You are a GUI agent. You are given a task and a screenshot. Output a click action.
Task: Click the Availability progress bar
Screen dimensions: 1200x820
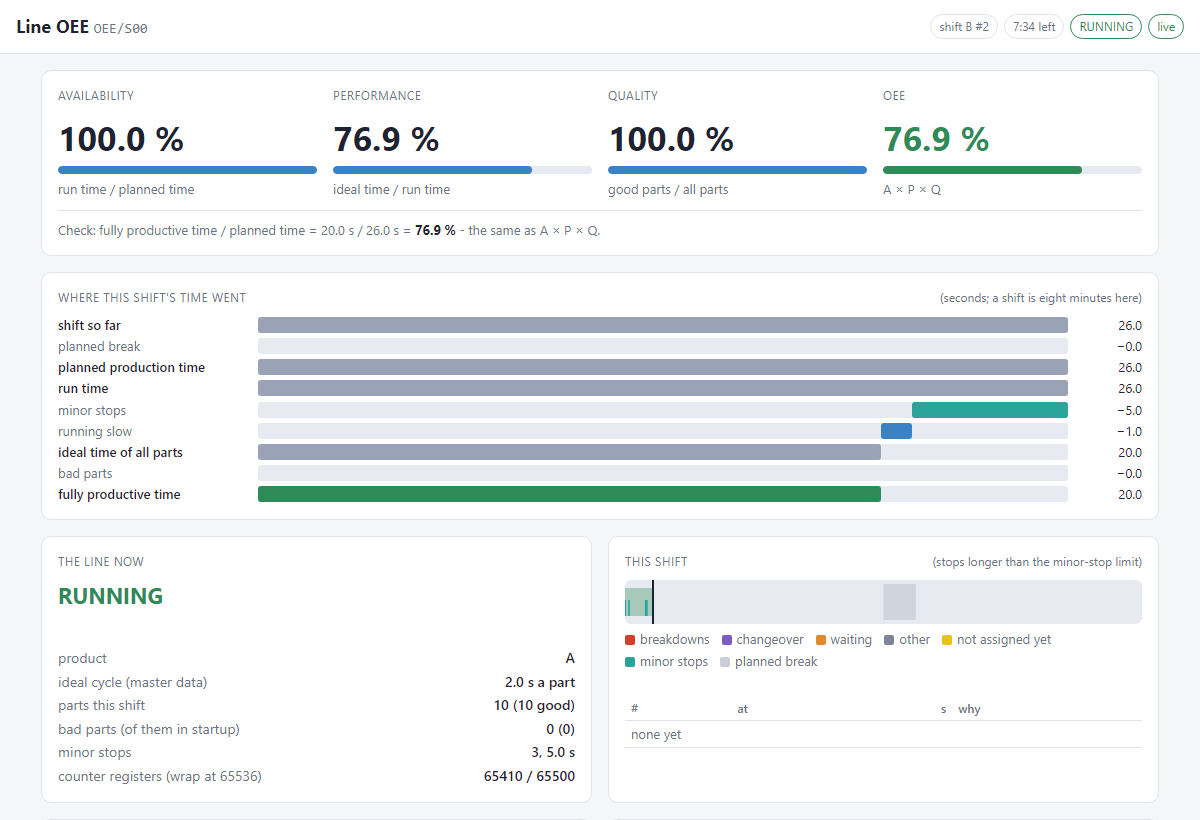coord(187,170)
